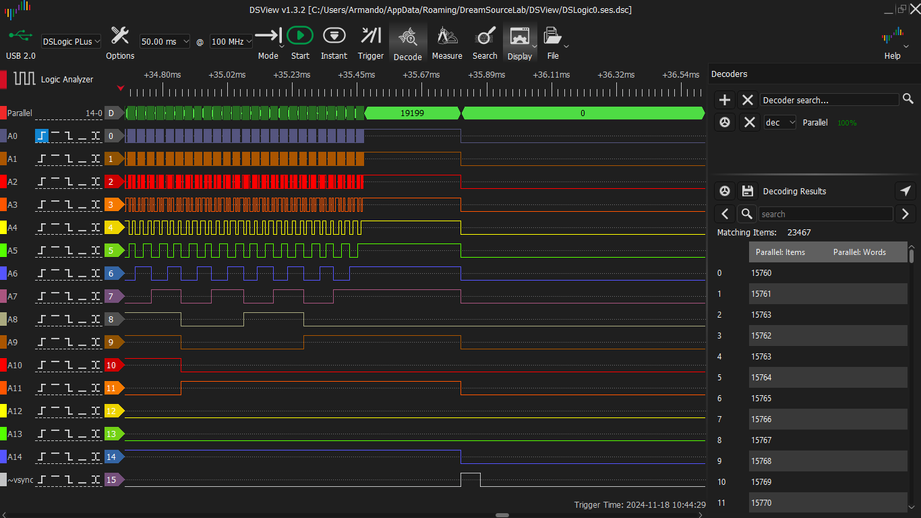This screenshot has width=921, height=518.
Task: Click the Parallel: Items column header
Action: coord(780,252)
